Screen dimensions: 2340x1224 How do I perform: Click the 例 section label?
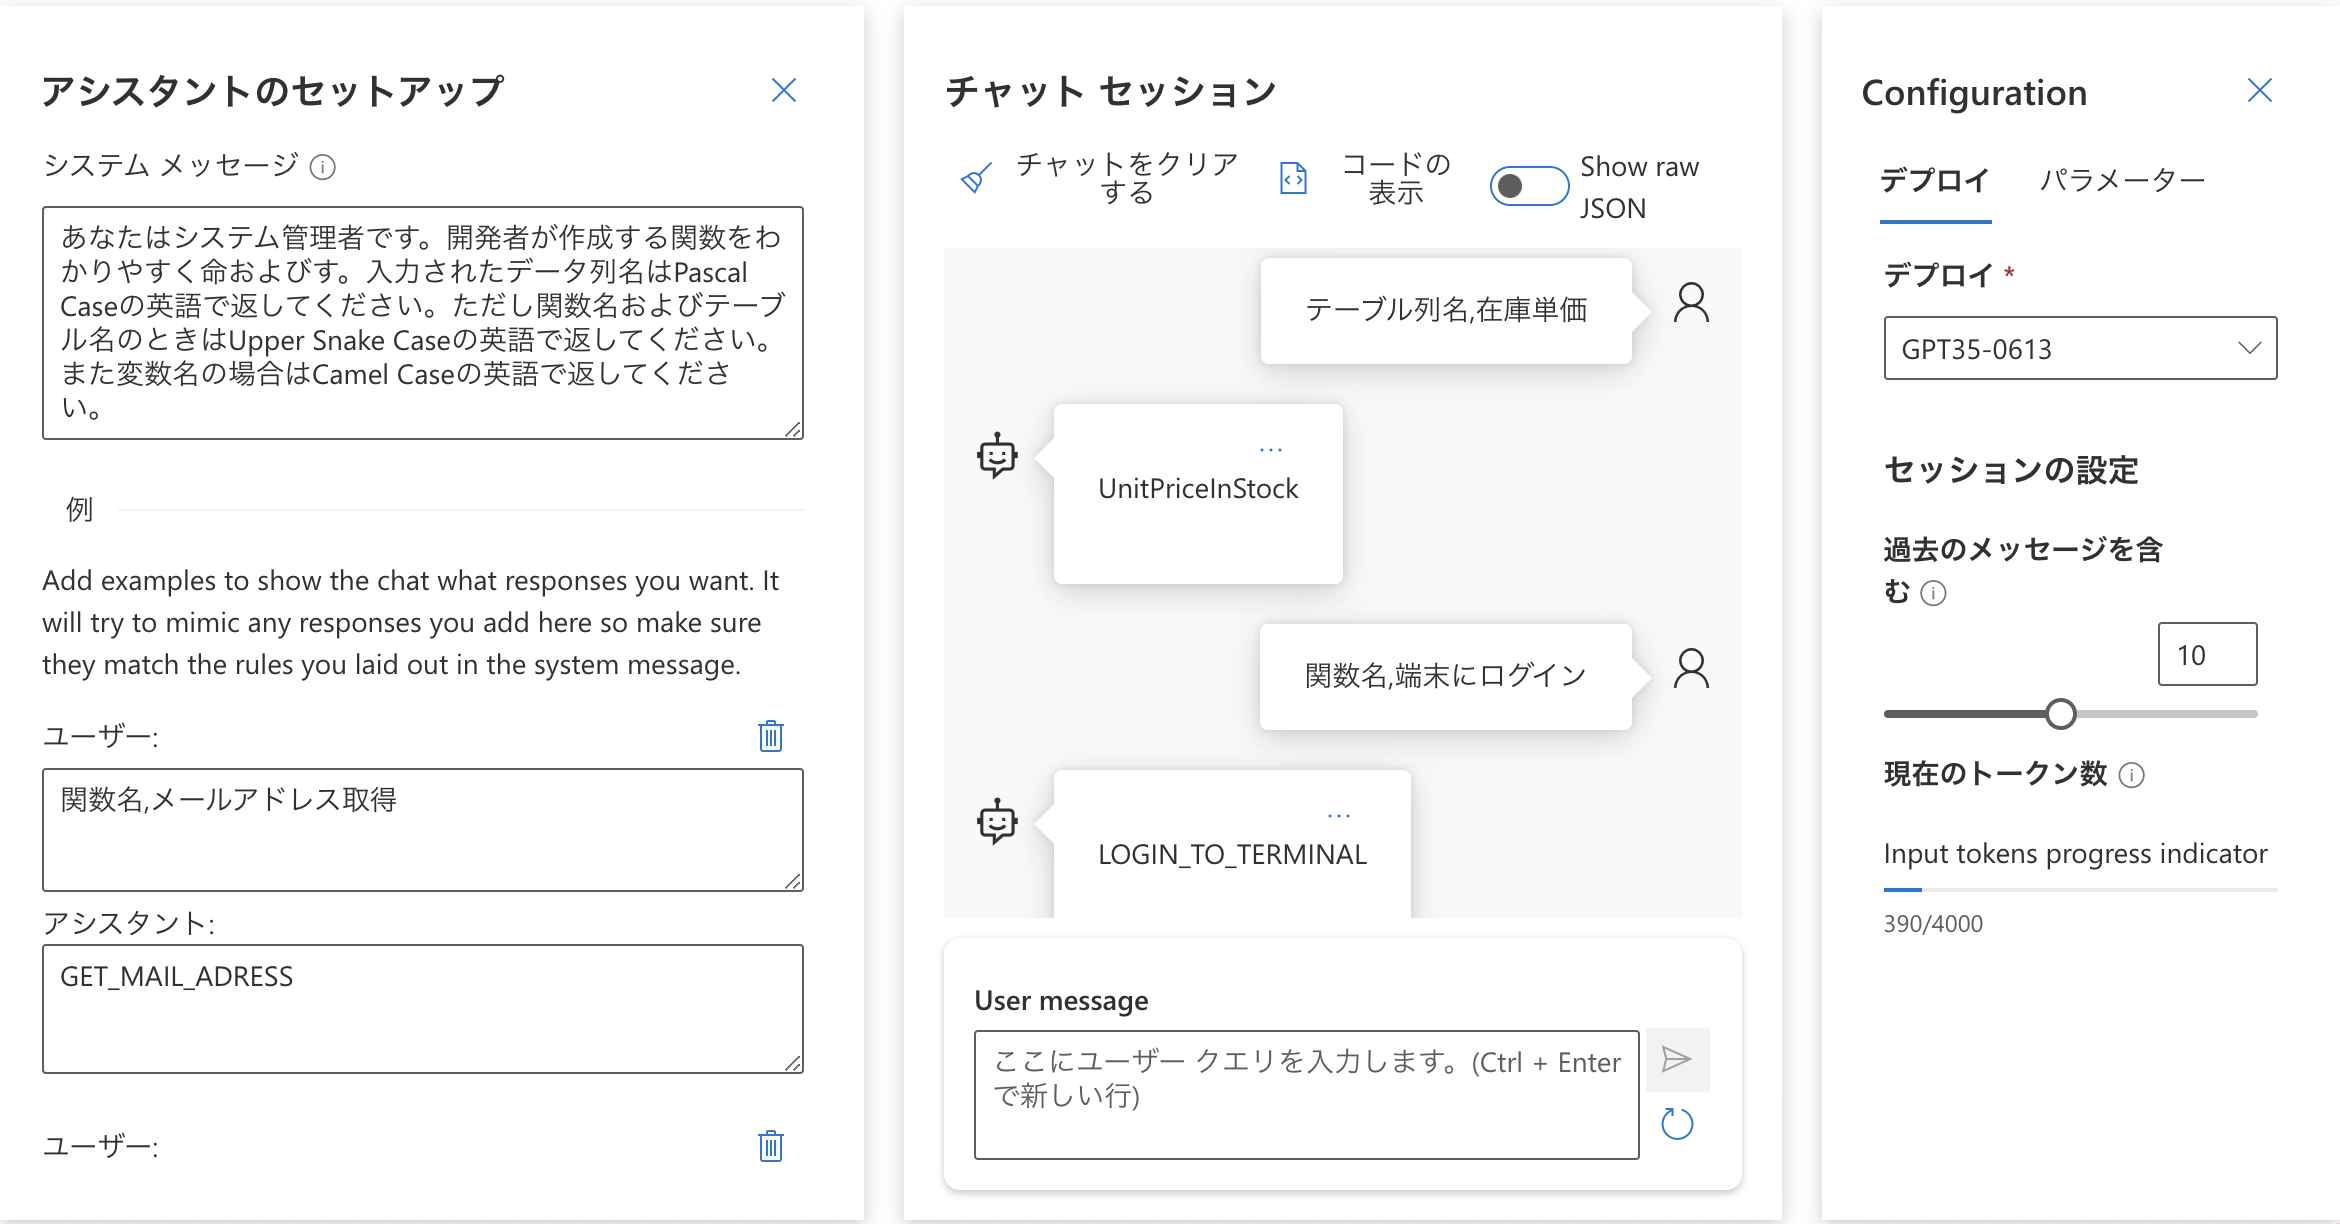[79, 510]
